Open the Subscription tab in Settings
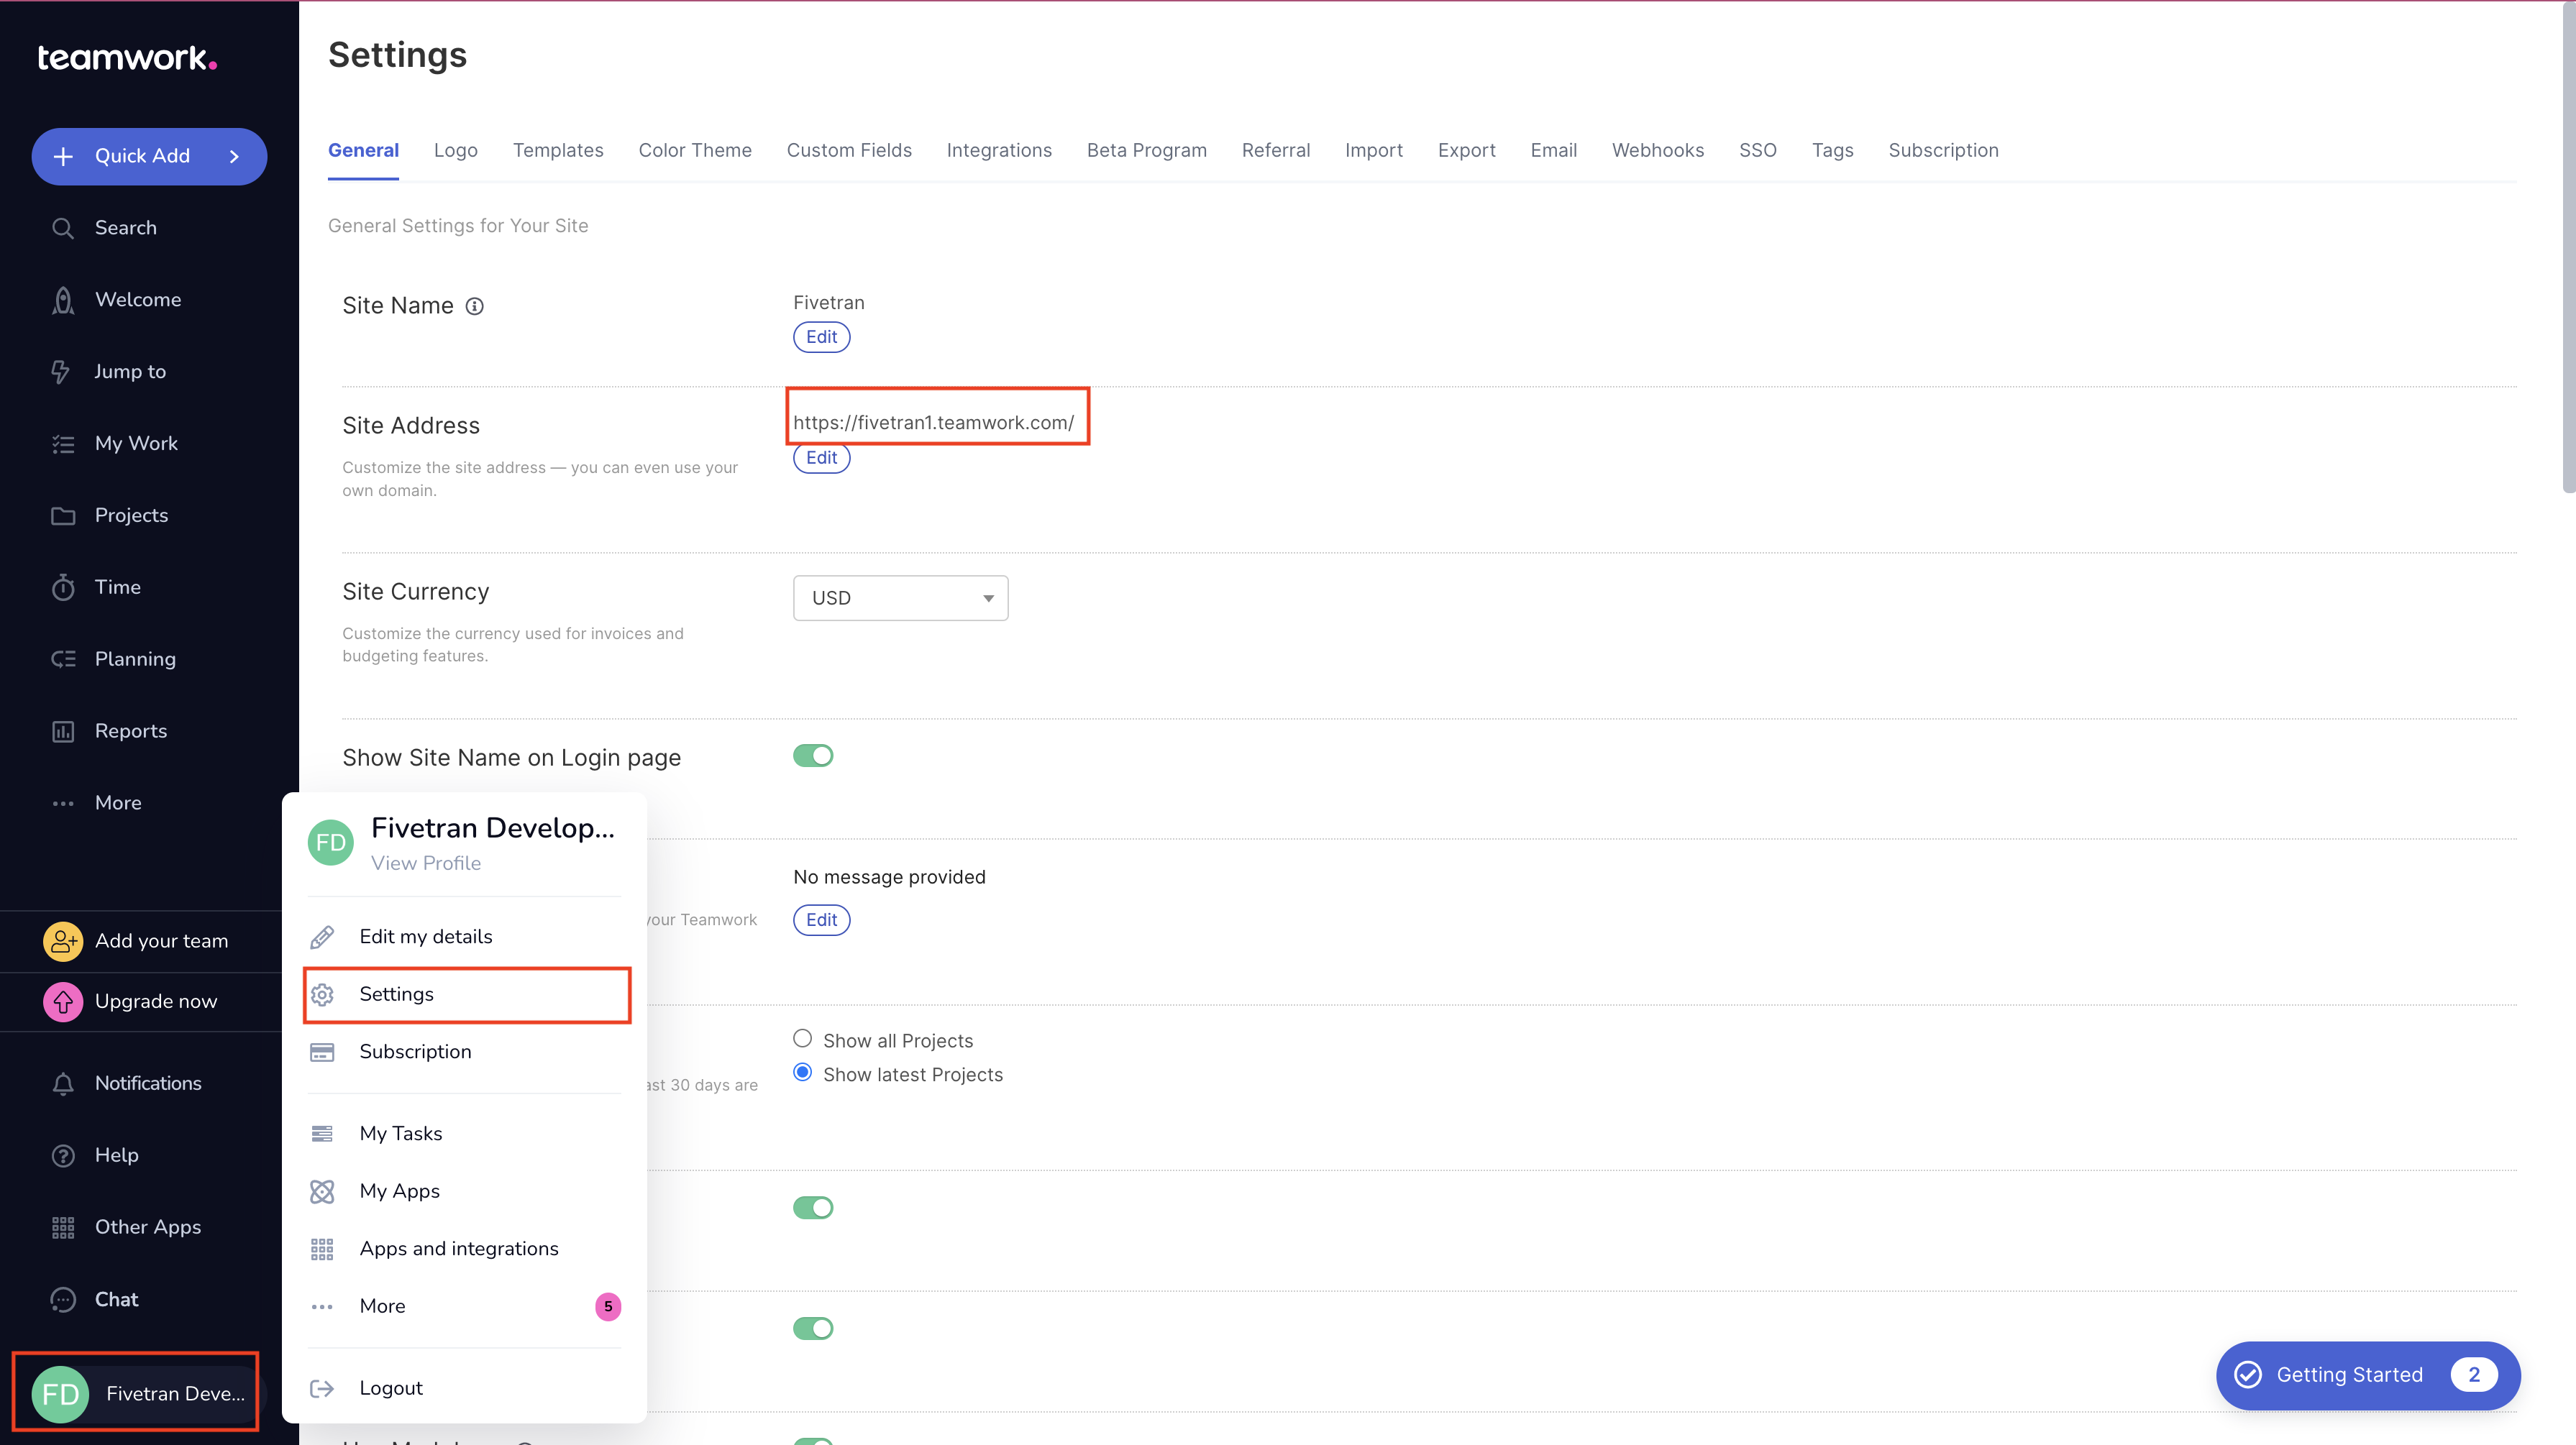This screenshot has height=1445, width=2576. pyautogui.click(x=1943, y=150)
